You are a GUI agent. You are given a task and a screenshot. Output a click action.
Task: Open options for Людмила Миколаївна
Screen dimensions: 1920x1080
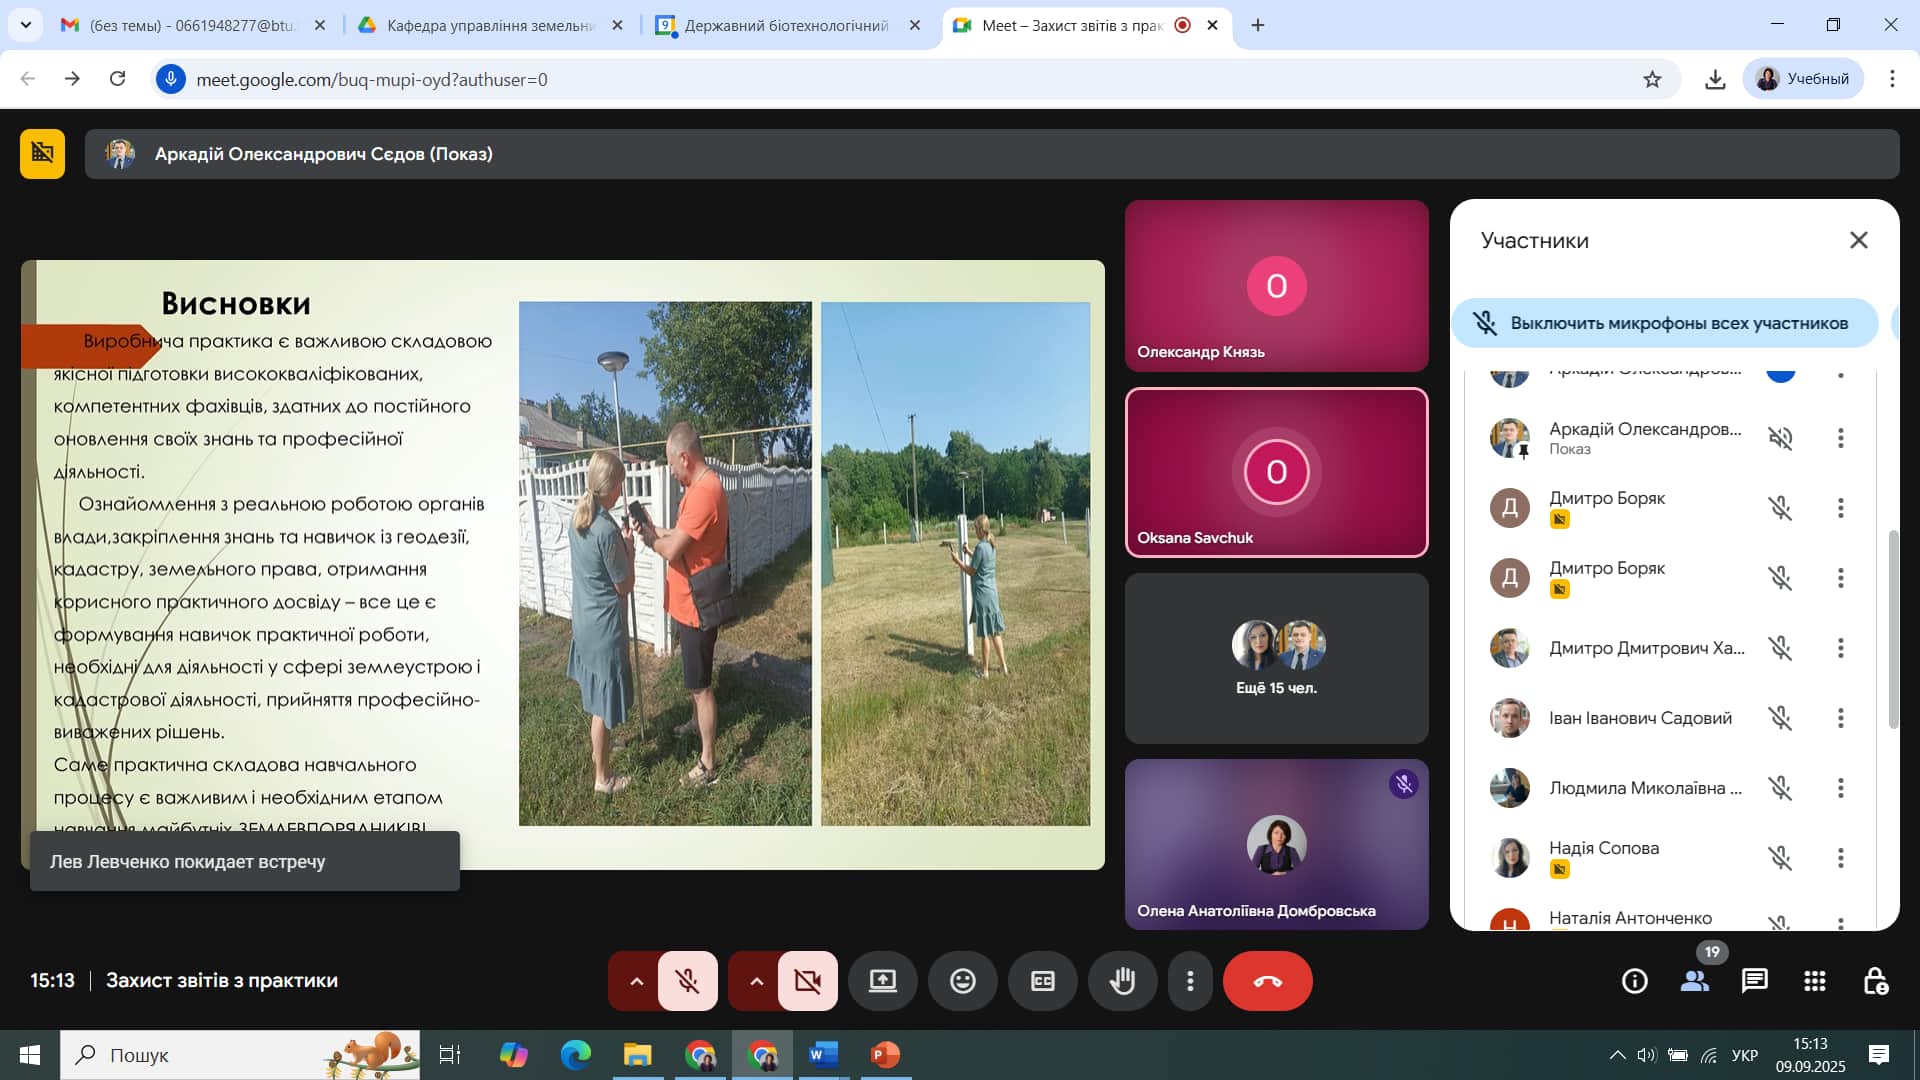pos(1840,788)
